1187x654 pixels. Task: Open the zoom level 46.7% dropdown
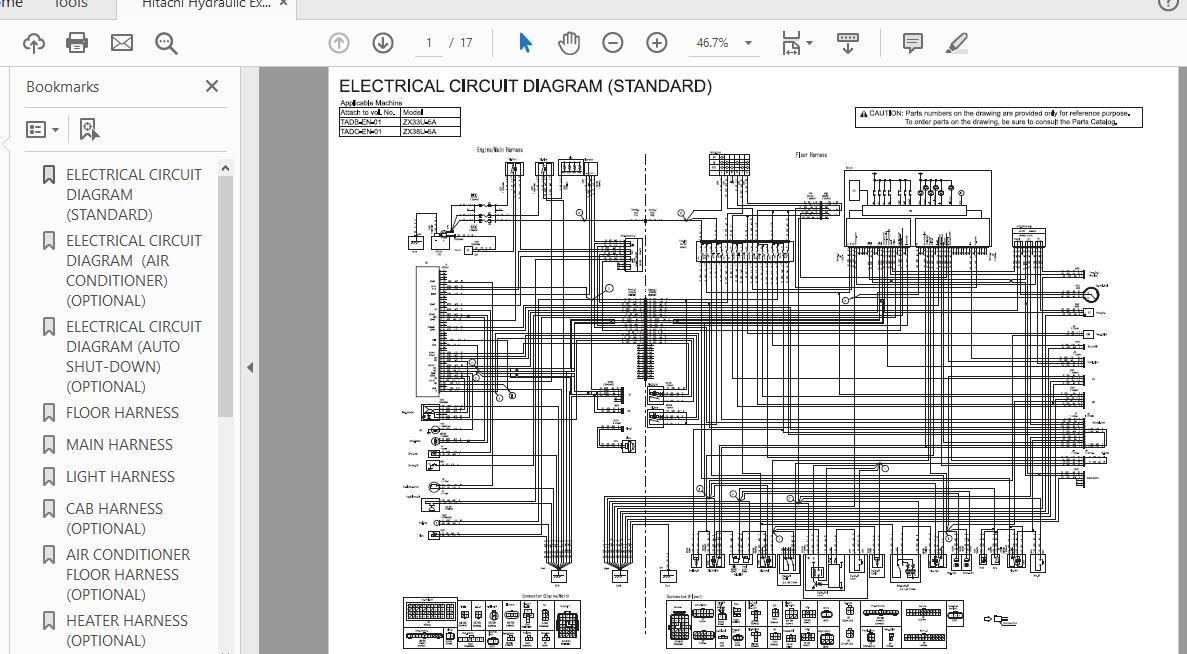tap(747, 43)
